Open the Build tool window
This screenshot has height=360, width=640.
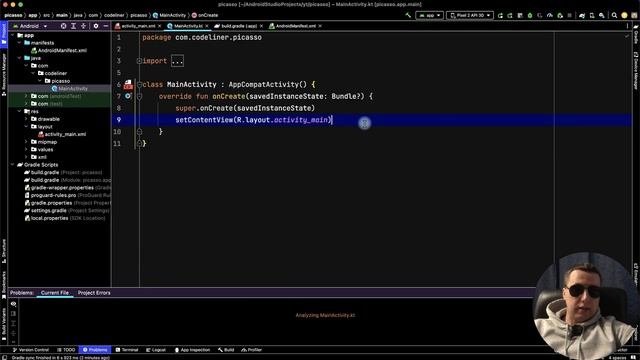point(226,350)
